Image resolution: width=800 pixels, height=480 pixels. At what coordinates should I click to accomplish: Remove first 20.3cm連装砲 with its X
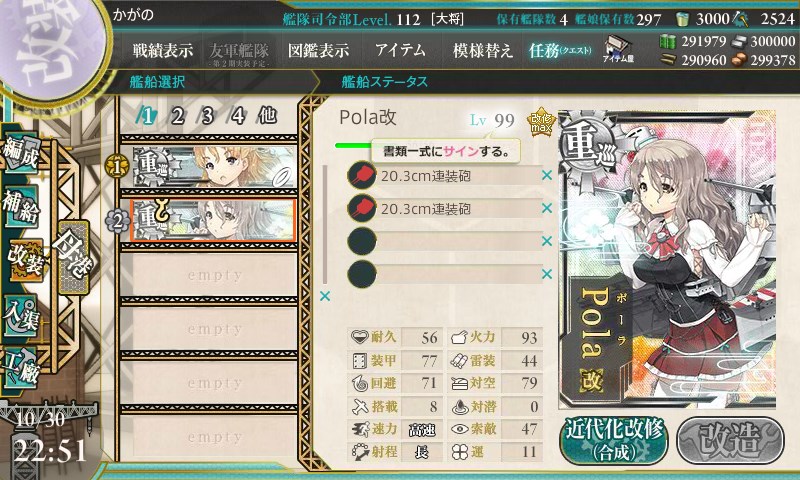pos(547,175)
